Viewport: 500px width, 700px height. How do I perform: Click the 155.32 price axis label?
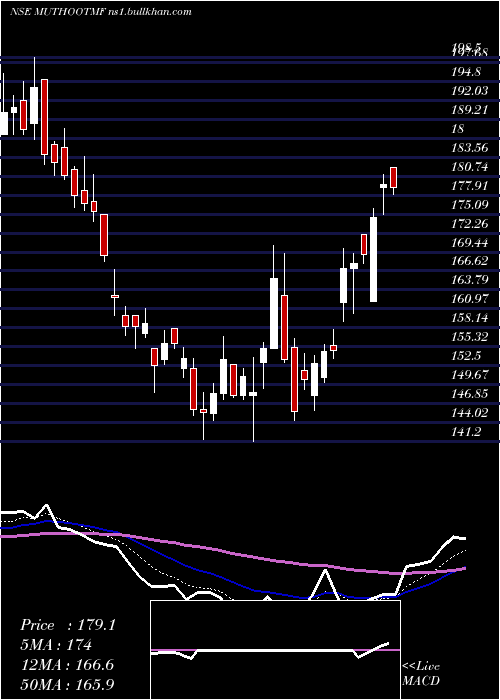click(x=470, y=337)
